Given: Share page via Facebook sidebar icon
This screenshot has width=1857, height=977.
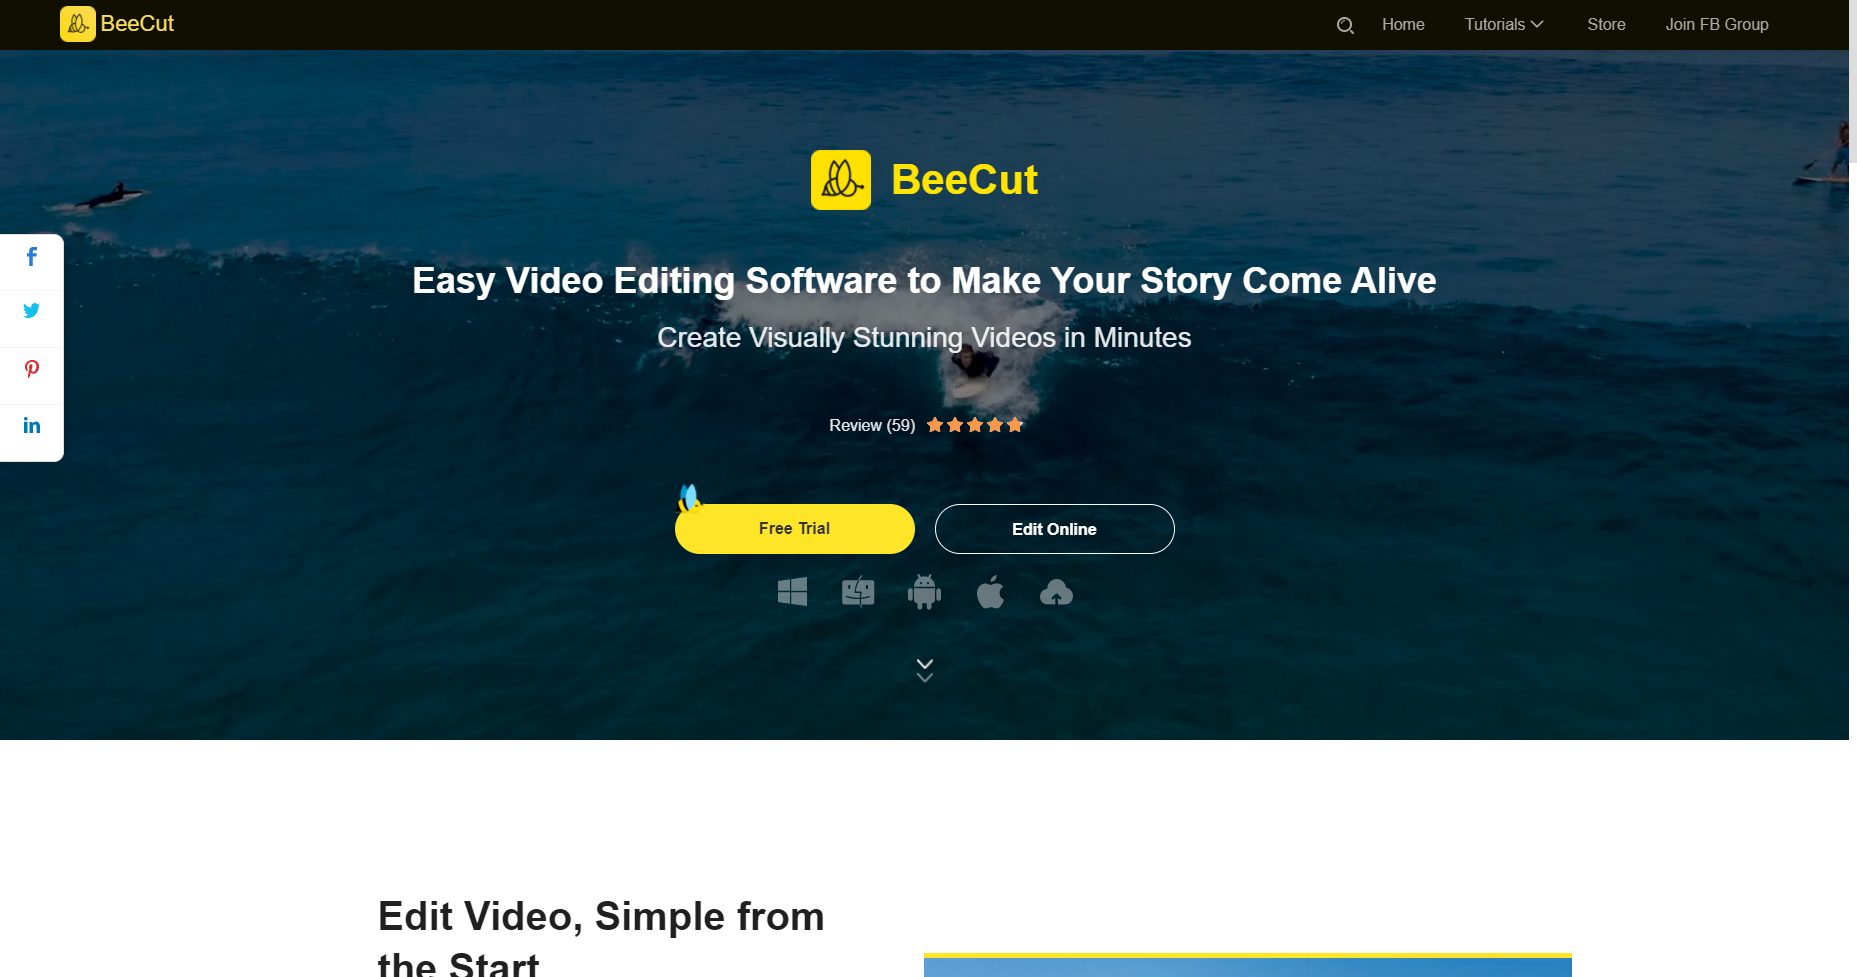Looking at the screenshot, I should [x=32, y=257].
